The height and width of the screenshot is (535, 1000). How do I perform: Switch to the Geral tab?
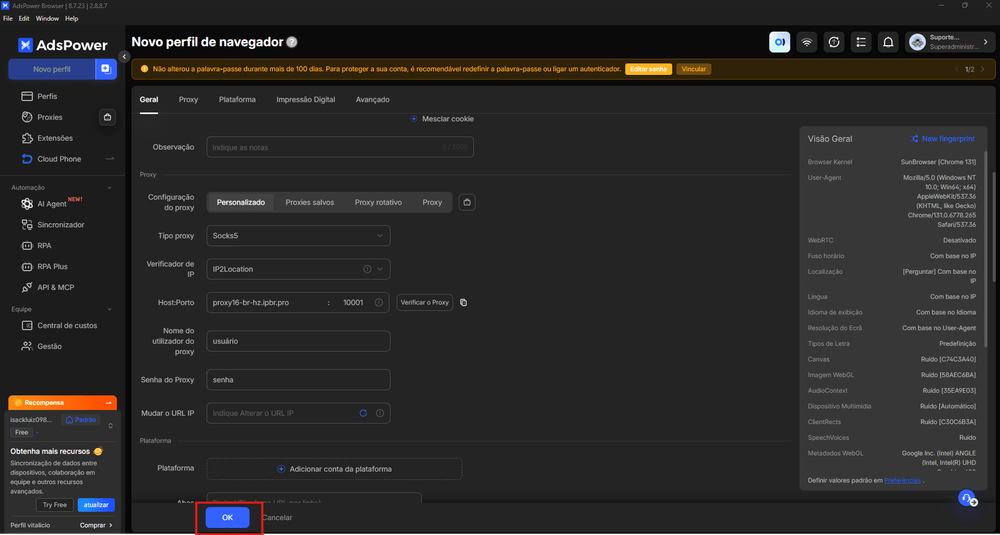point(149,100)
